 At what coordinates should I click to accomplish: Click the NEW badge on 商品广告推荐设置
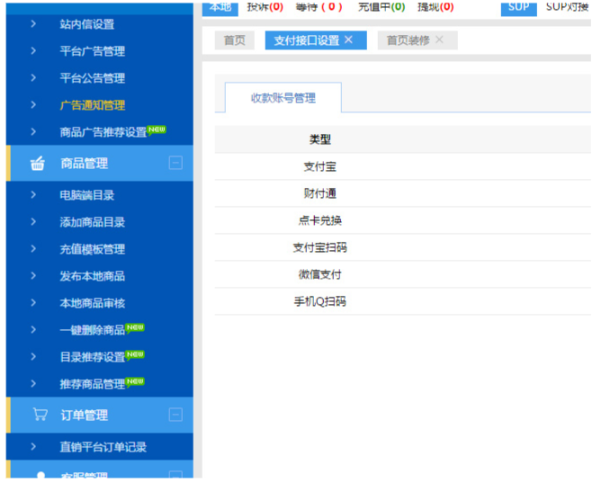click(157, 129)
